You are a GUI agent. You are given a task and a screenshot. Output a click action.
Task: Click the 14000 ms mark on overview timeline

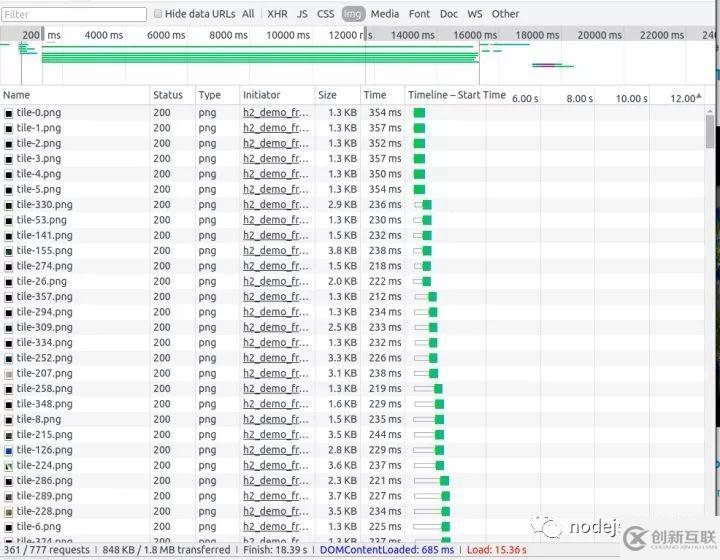[412, 35]
